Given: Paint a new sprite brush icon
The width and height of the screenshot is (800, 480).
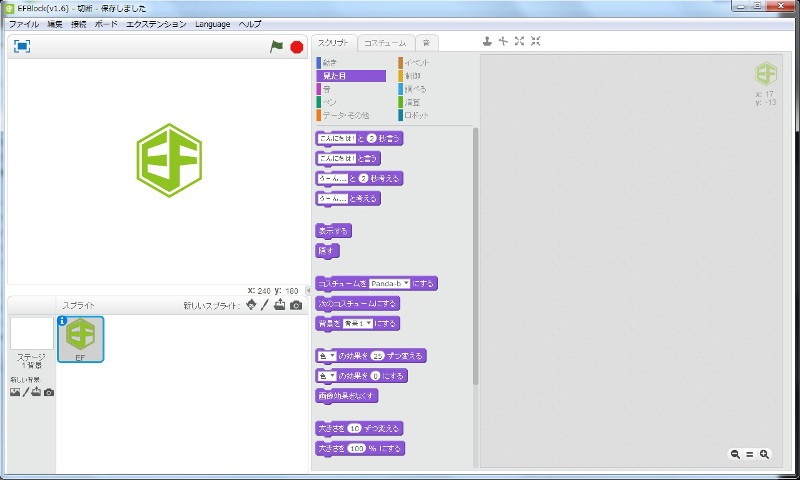Looking at the screenshot, I should coord(264,305).
